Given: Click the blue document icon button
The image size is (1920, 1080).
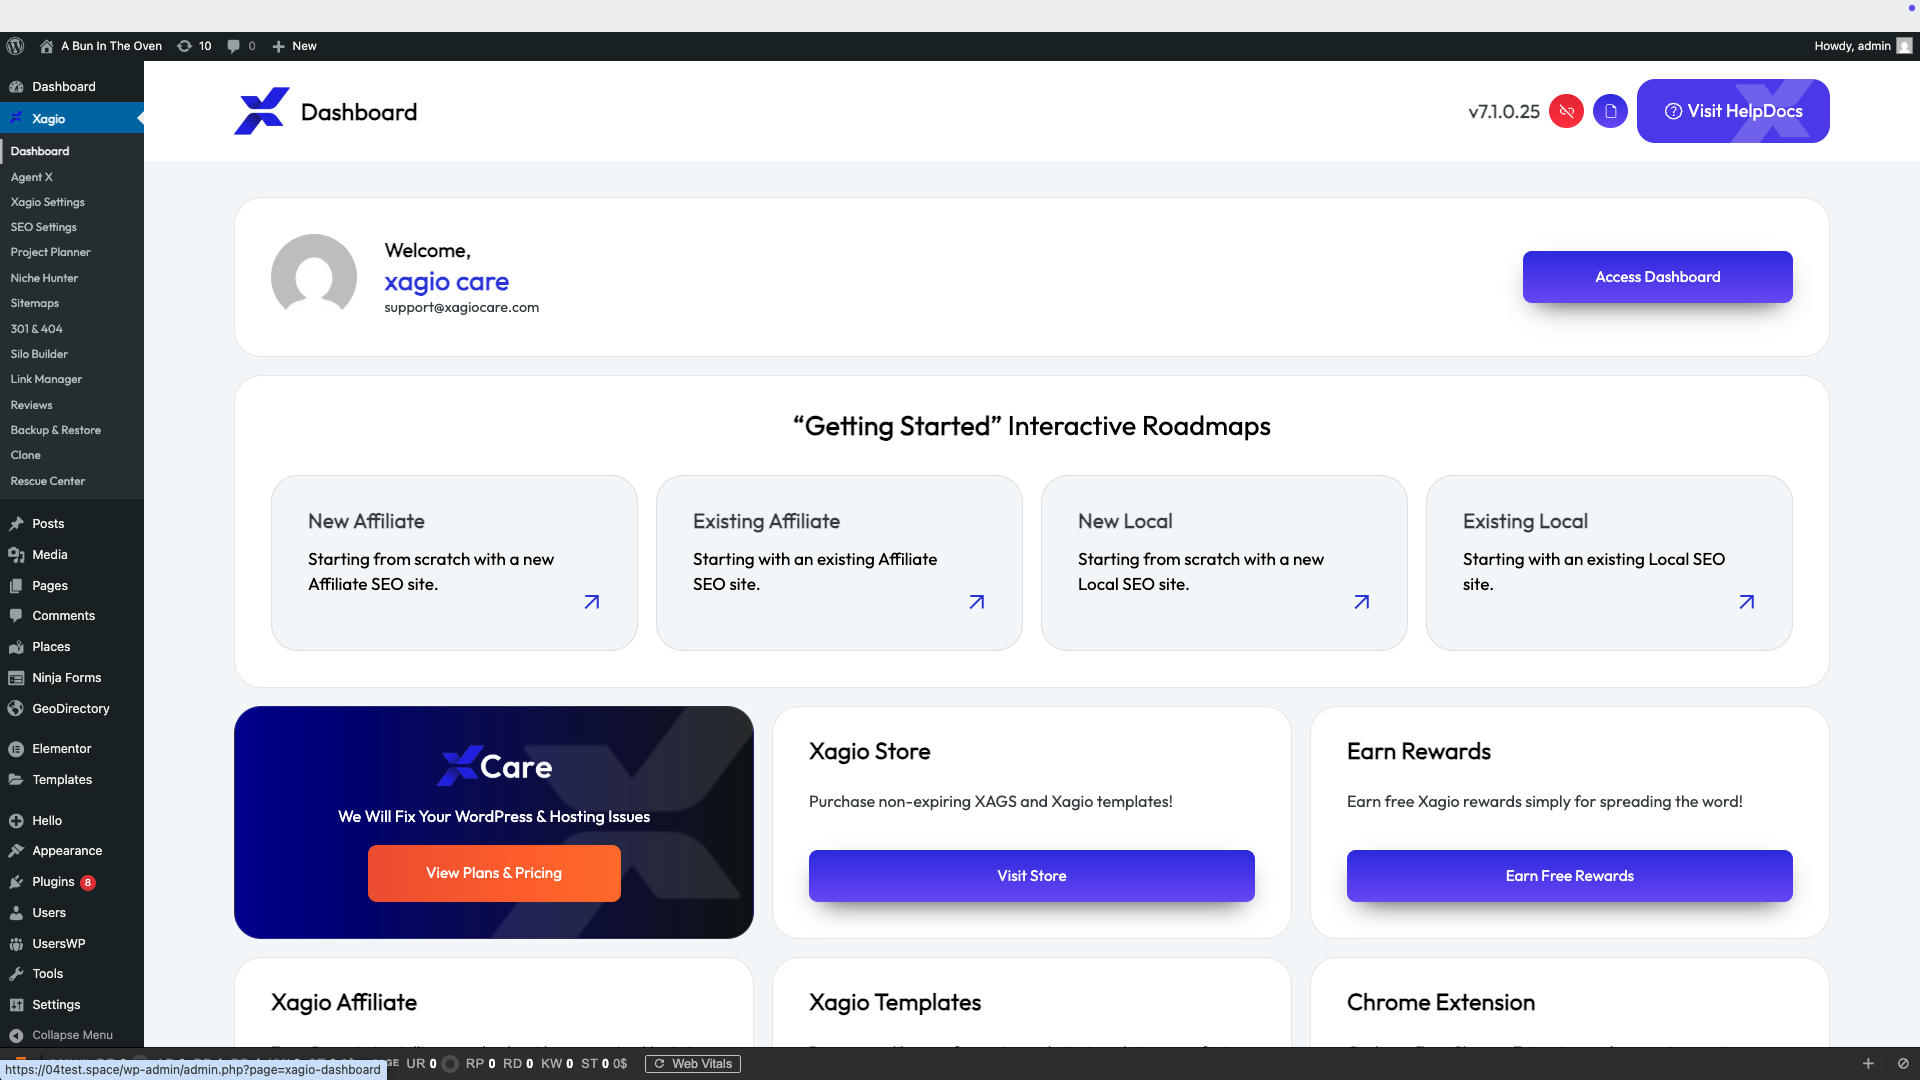Looking at the screenshot, I should pos(1610,111).
